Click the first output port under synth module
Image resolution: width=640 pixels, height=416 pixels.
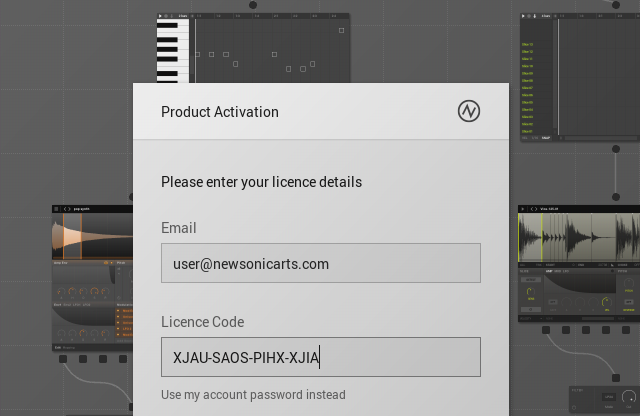tap(63, 359)
